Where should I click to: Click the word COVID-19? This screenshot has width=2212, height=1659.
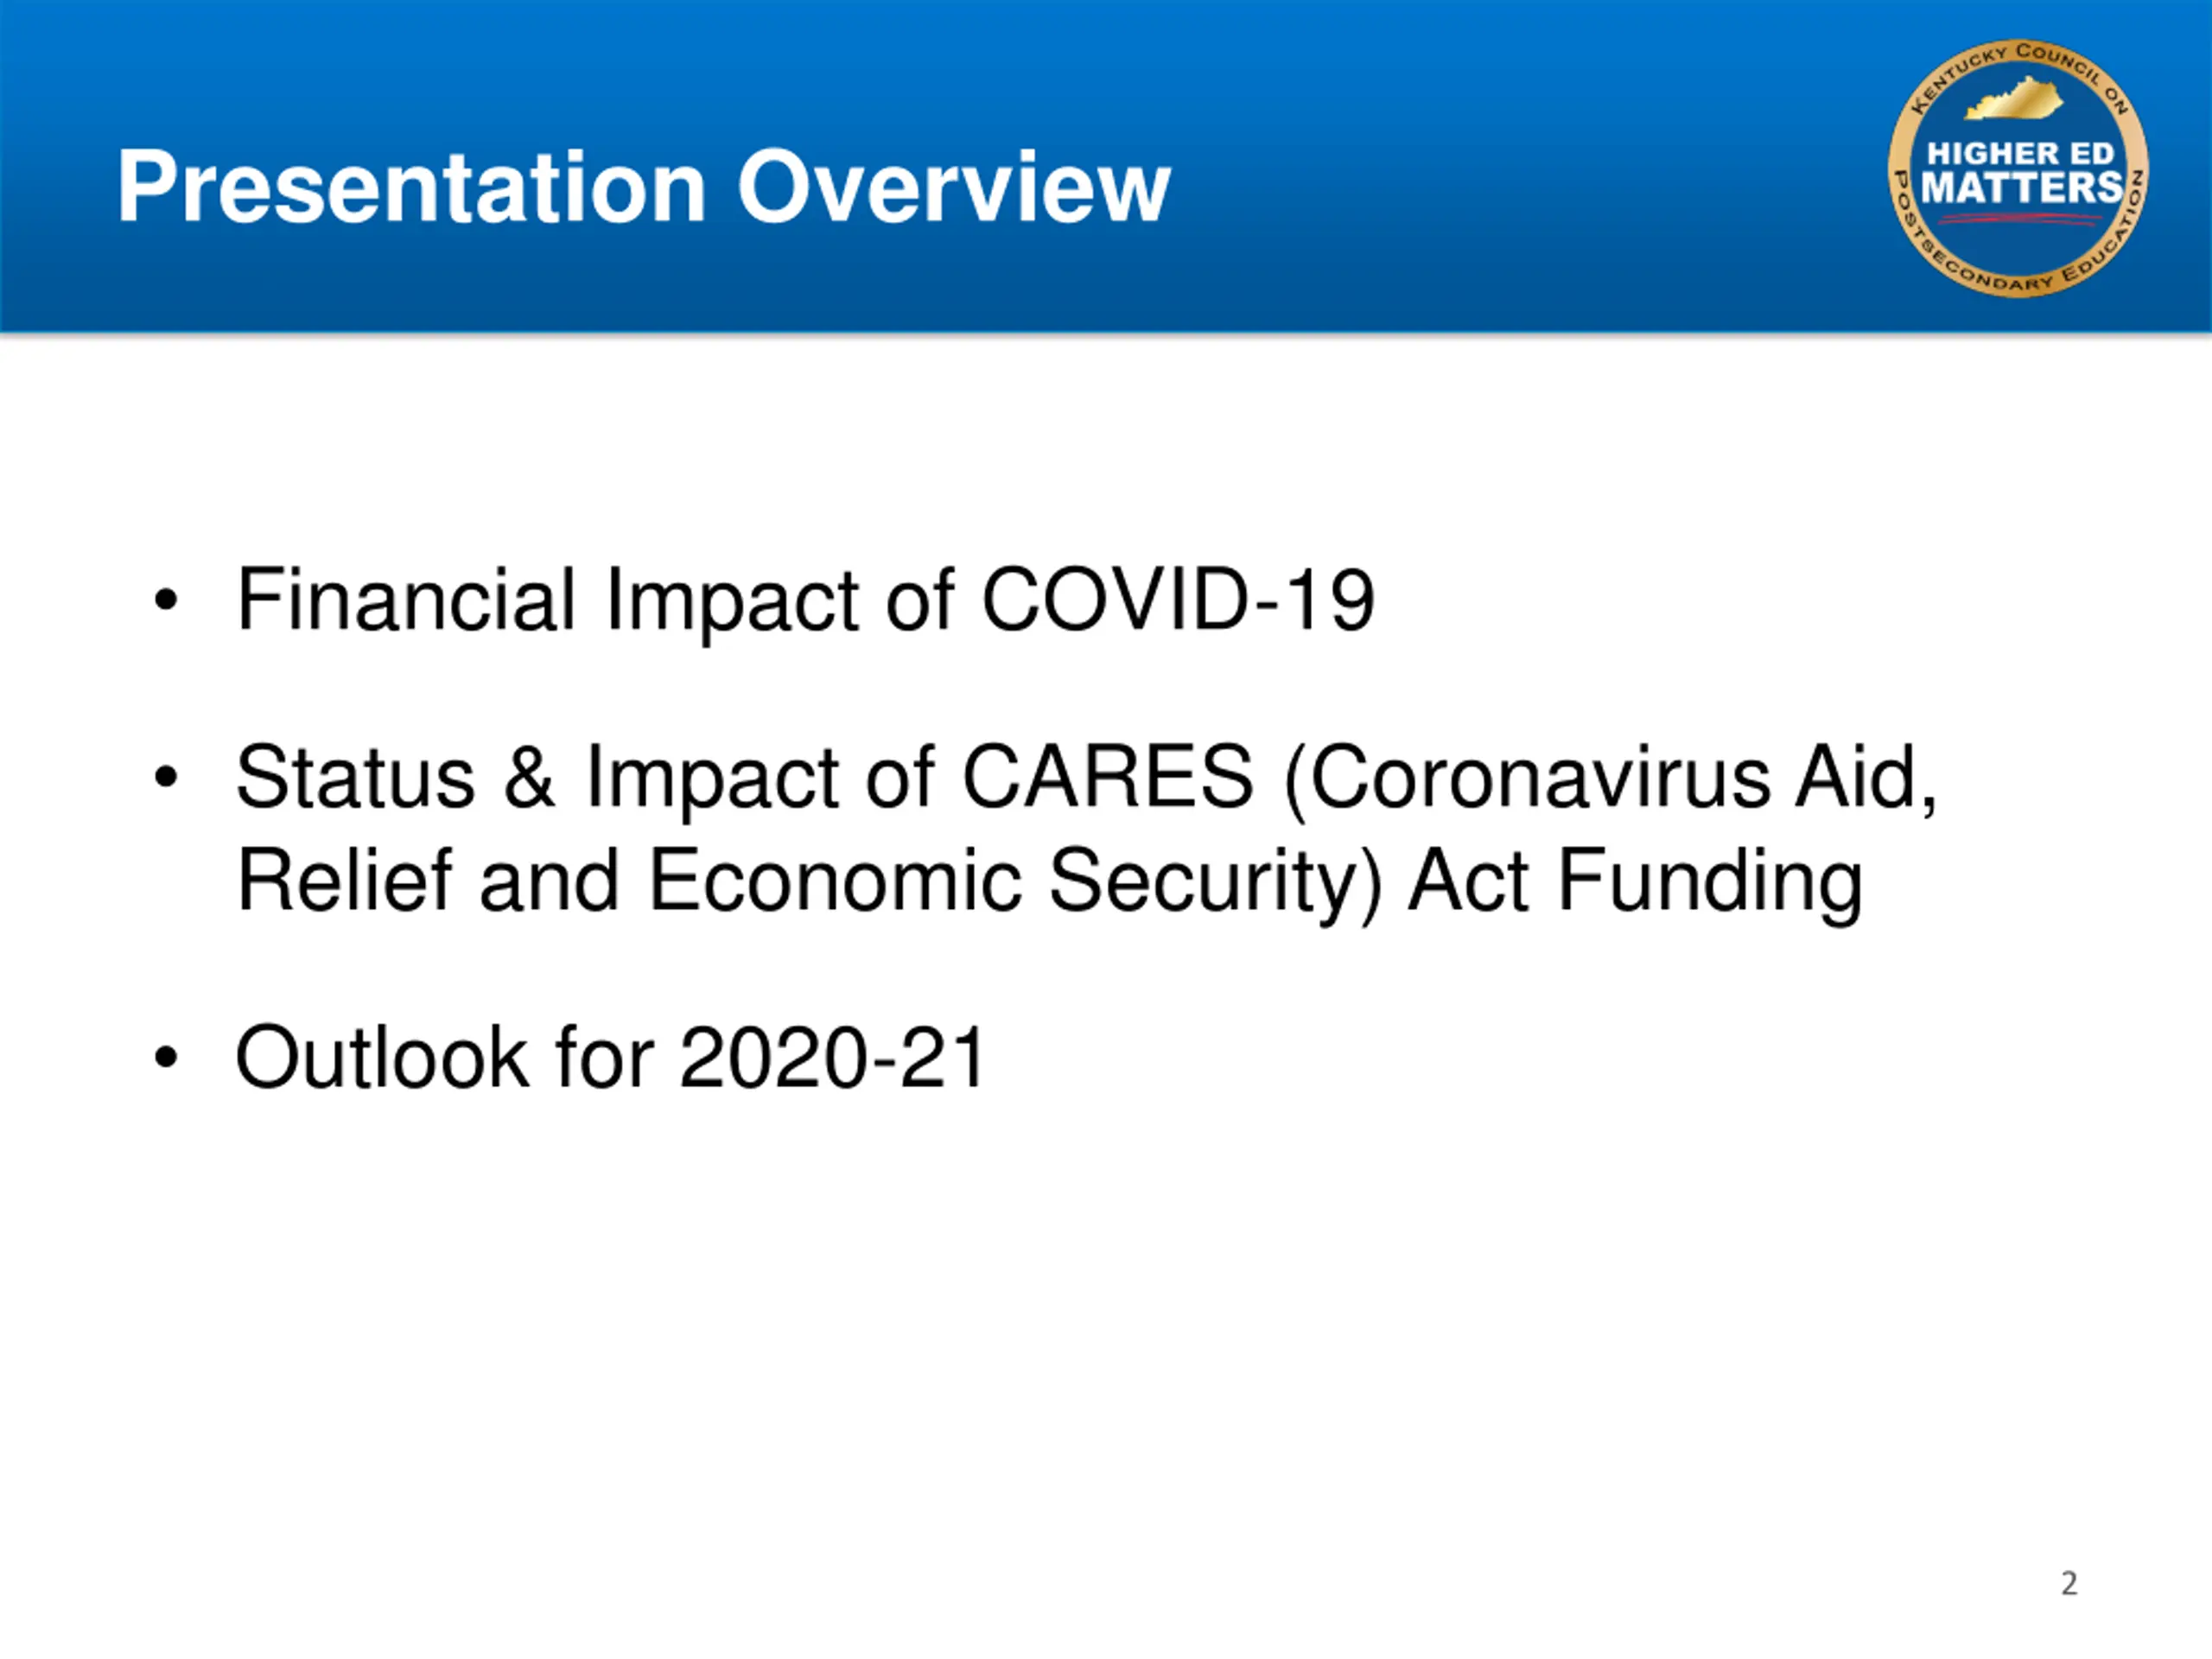(x=1178, y=600)
